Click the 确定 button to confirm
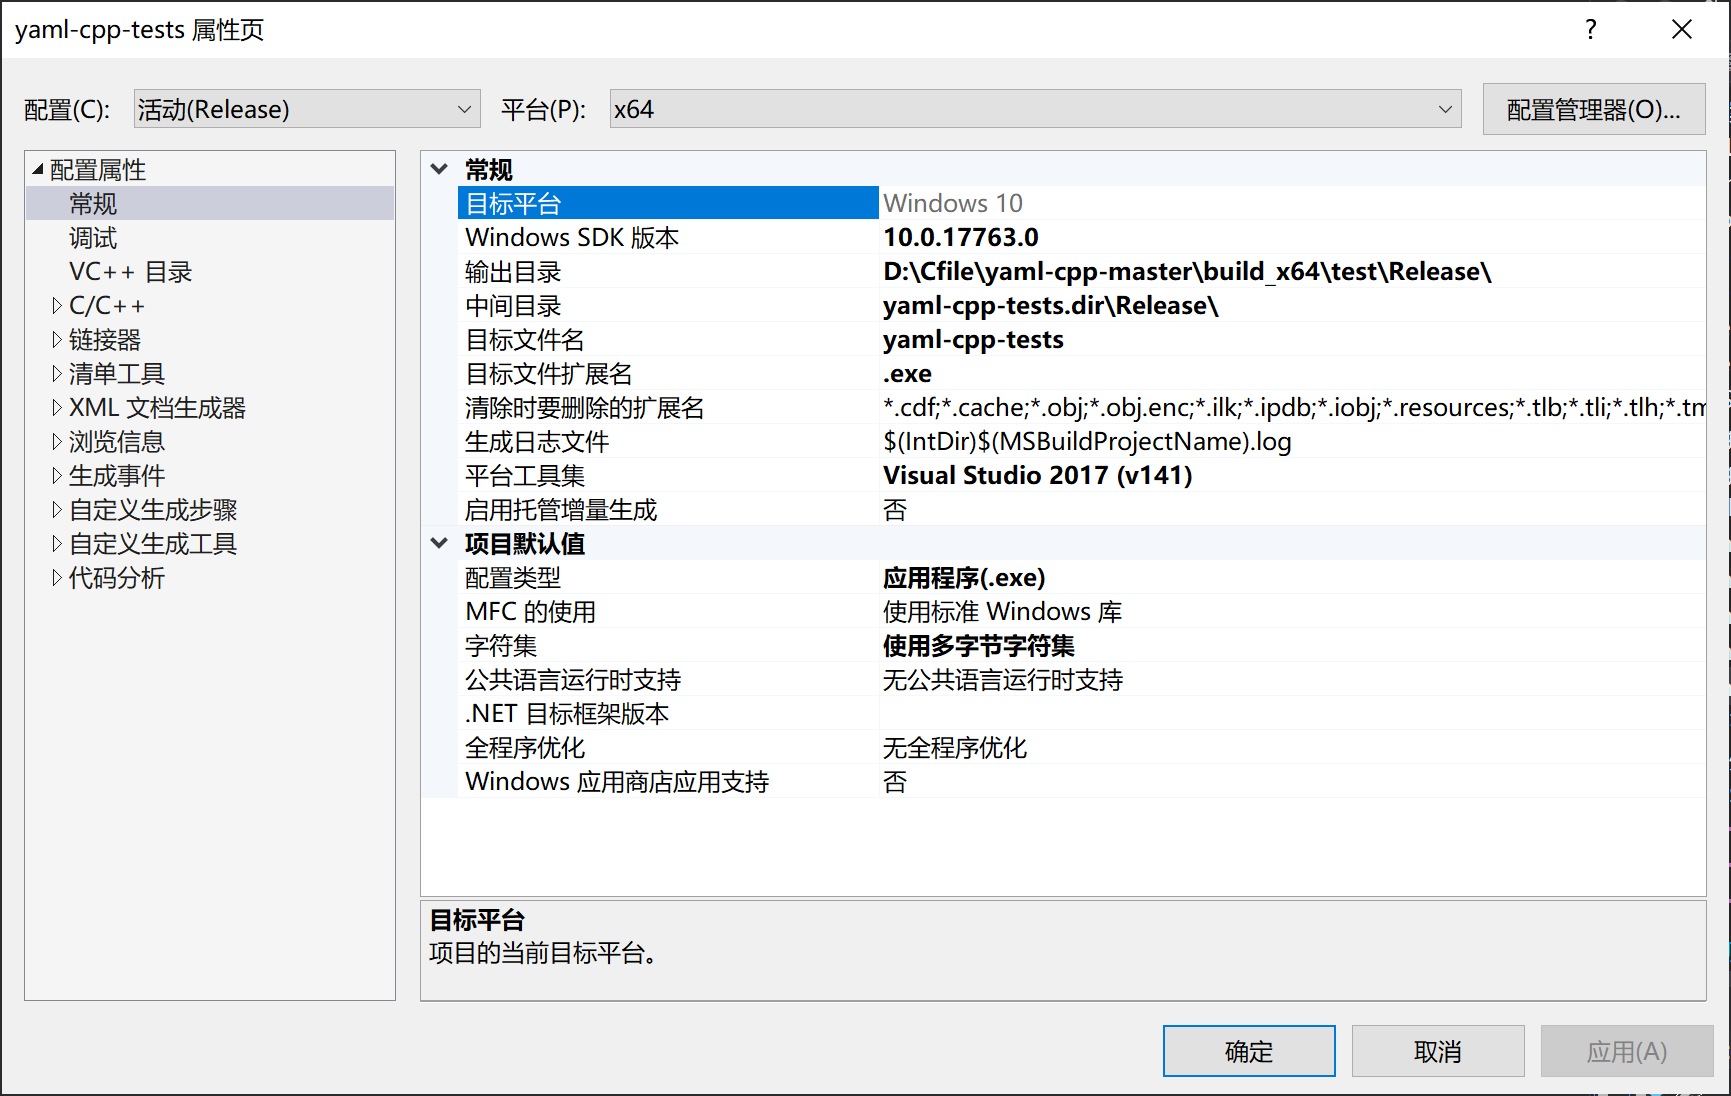Image resolution: width=1731 pixels, height=1096 pixels. pyautogui.click(x=1248, y=1051)
